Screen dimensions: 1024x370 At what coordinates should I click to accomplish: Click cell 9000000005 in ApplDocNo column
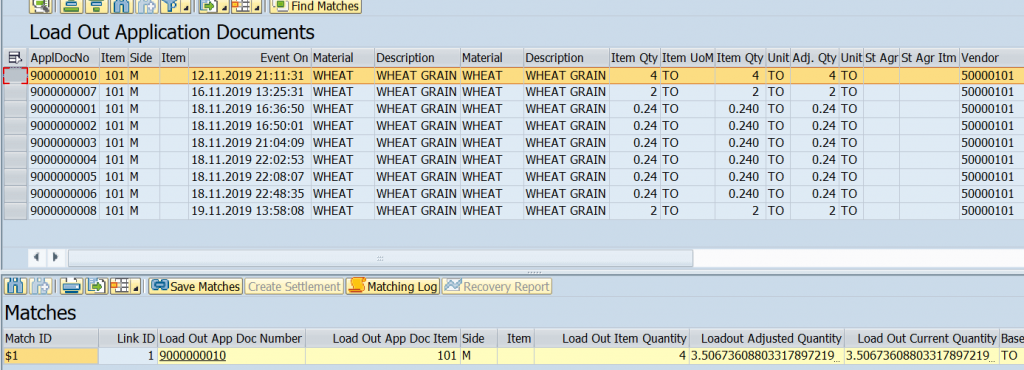tap(64, 177)
